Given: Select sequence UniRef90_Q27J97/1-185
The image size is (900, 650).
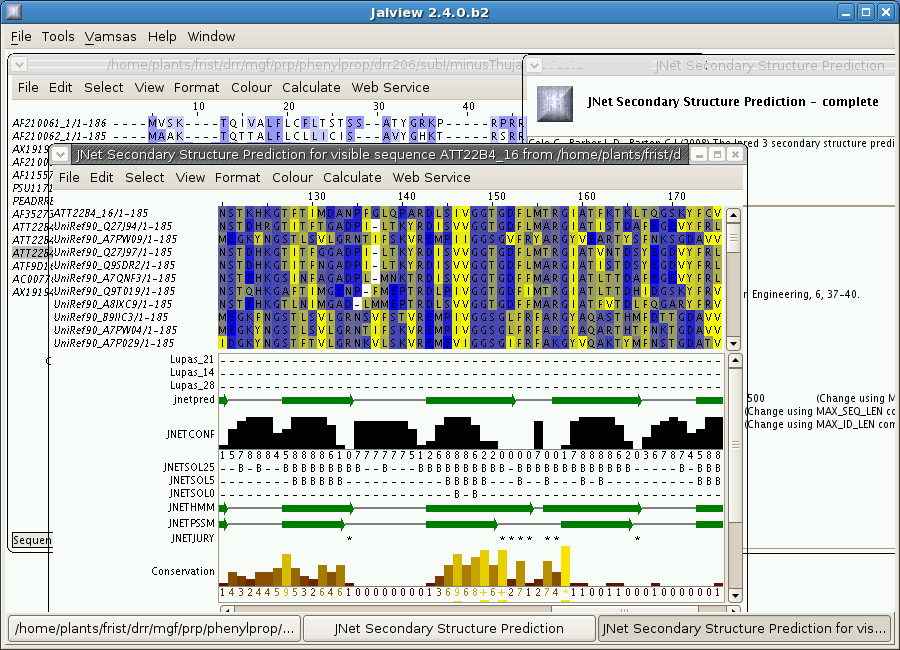Looking at the screenshot, I should [x=112, y=252].
